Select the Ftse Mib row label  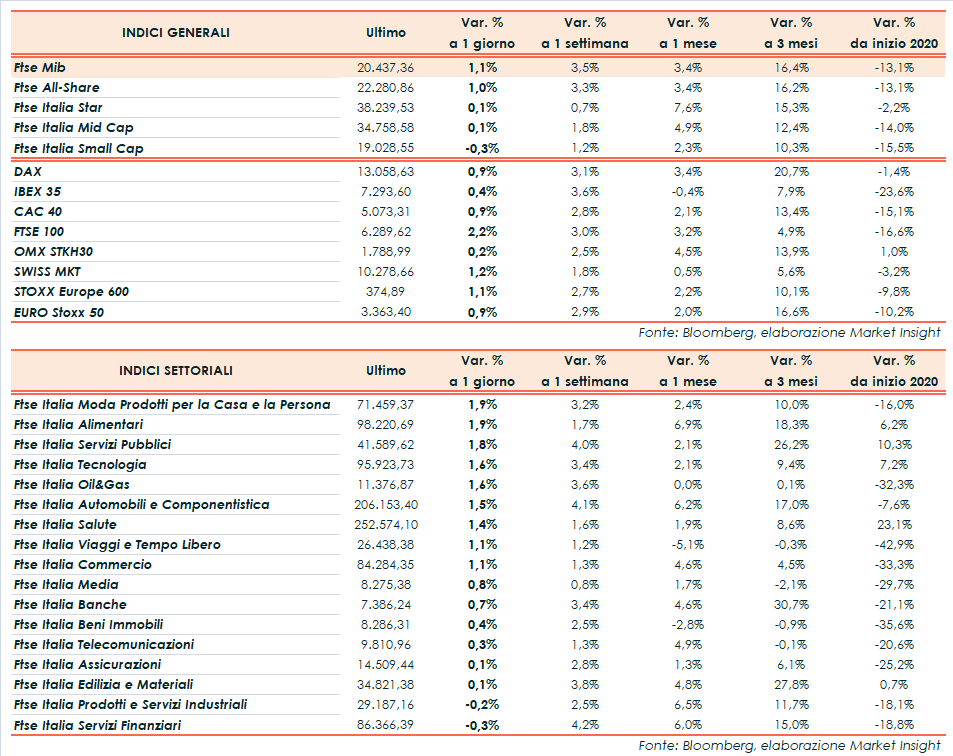[41, 68]
